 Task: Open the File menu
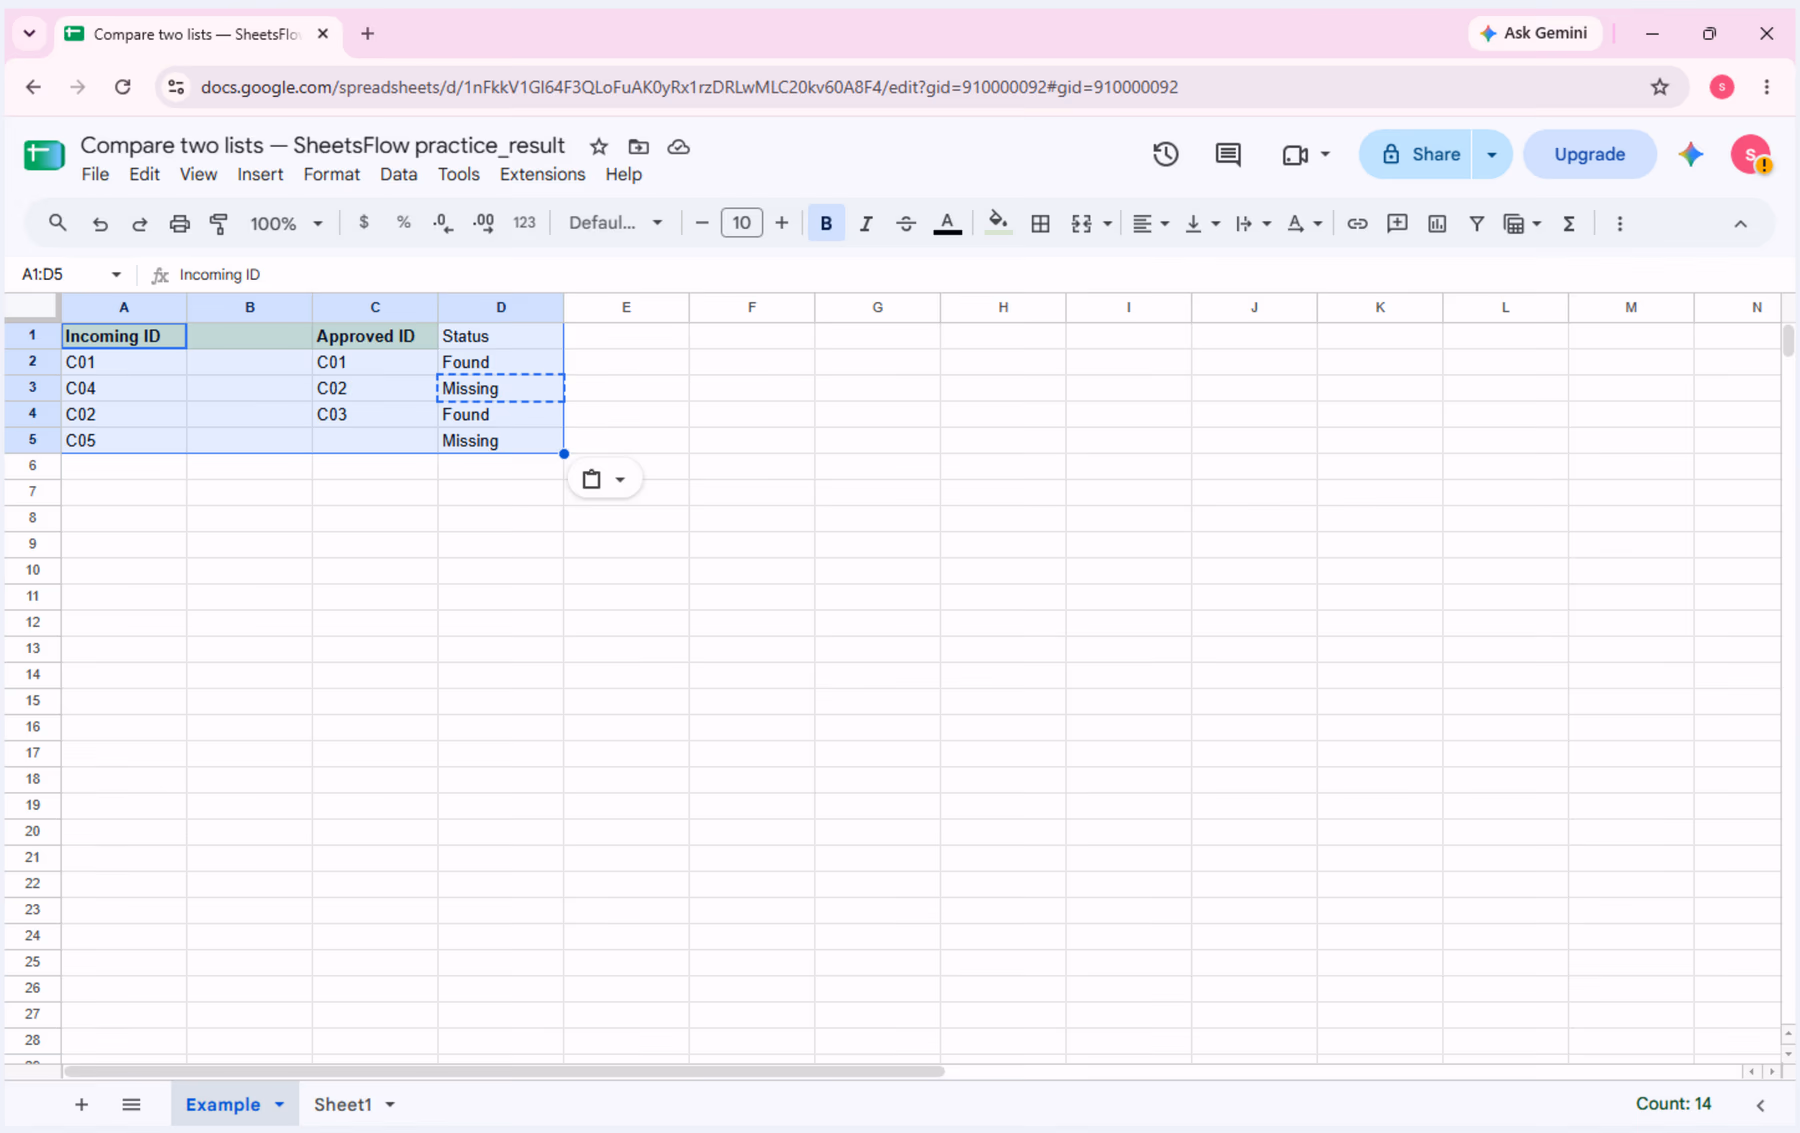coord(95,174)
